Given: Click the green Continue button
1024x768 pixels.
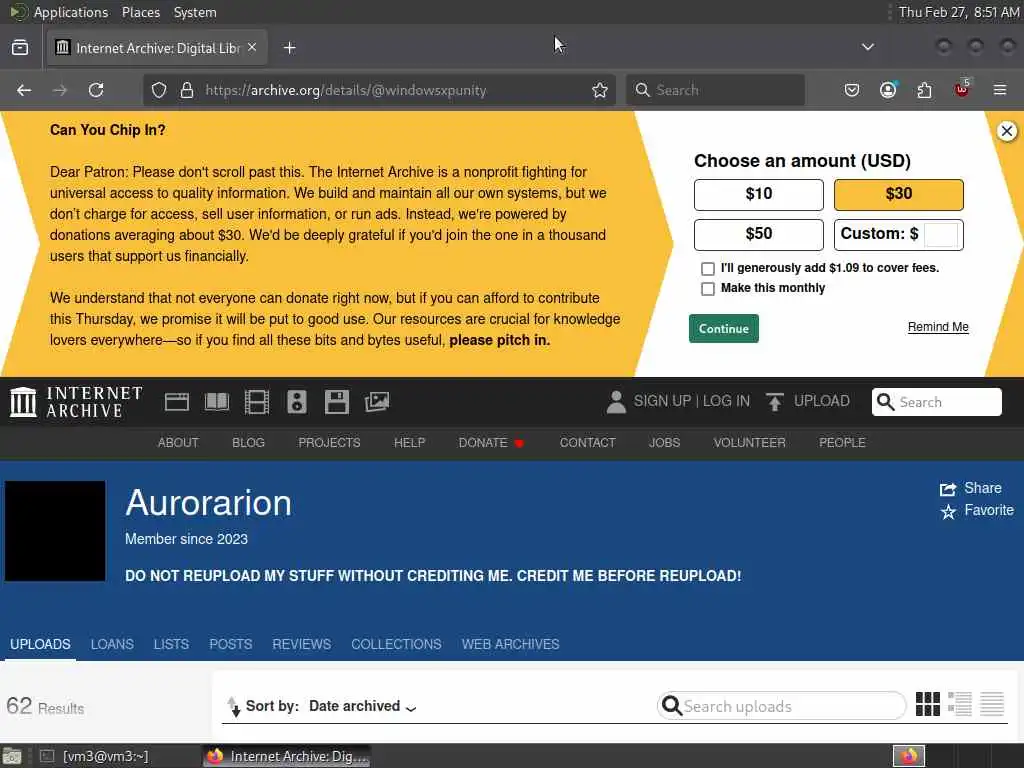Looking at the screenshot, I should point(724,328).
